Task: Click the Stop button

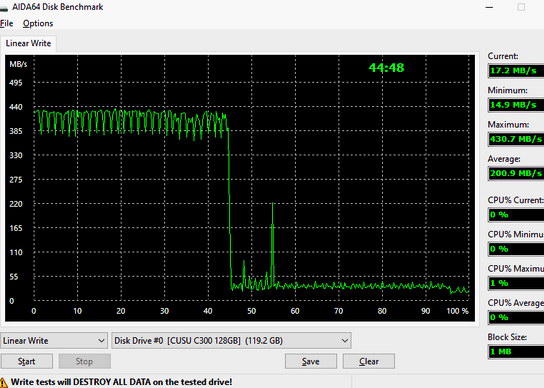Action: [84, 361]
